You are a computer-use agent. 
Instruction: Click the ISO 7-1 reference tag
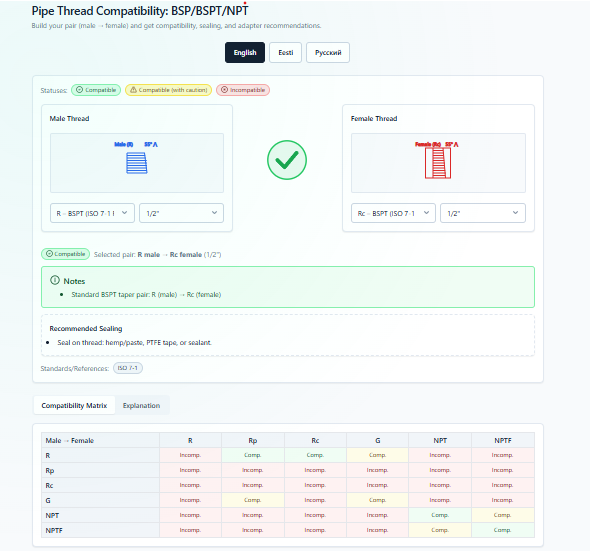[128, 368]
